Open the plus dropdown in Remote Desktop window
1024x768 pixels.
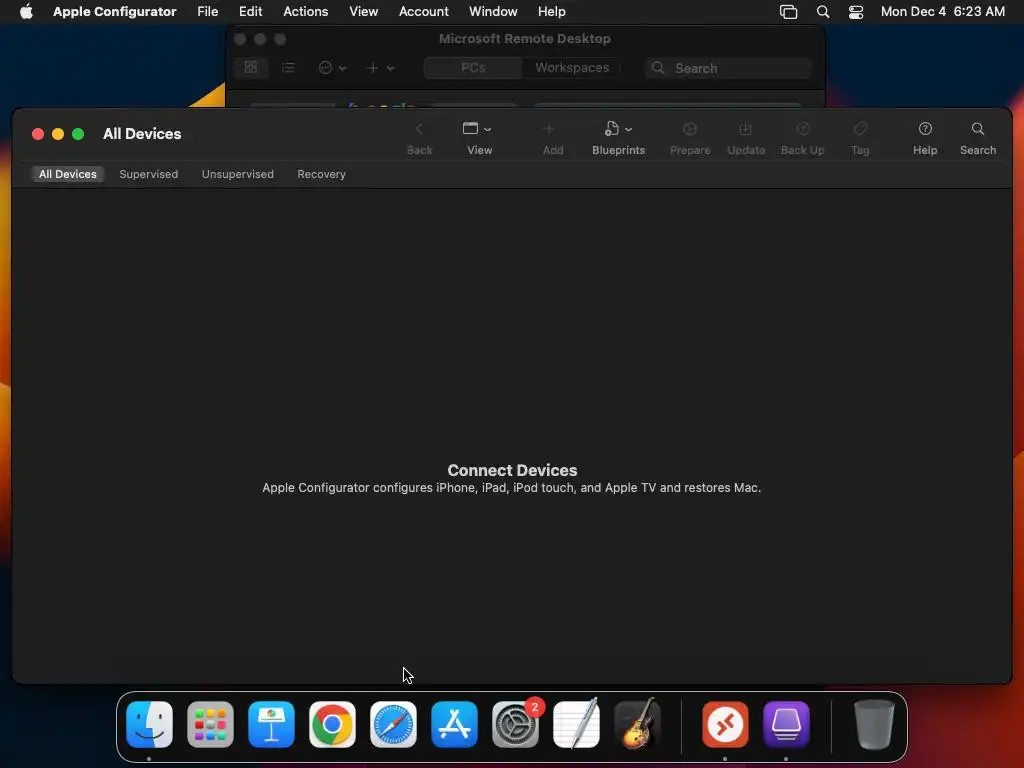380,68
